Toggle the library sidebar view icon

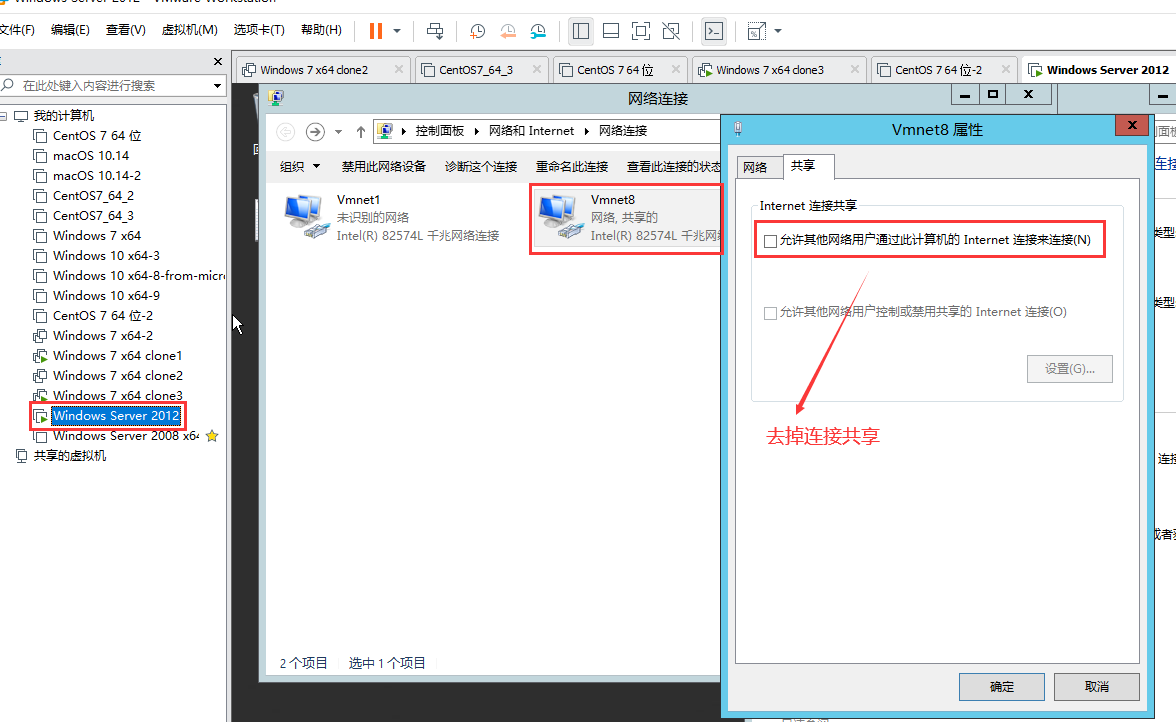click(580, 31)
